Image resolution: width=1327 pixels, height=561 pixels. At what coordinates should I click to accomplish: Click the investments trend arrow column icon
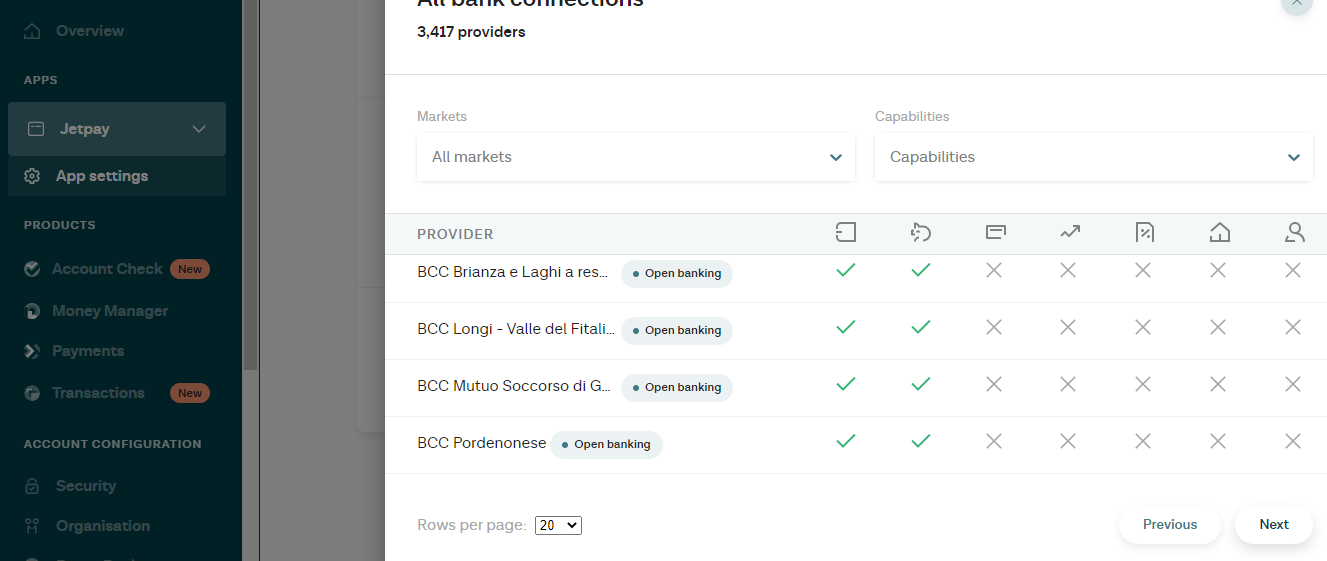pos(1070,233)
